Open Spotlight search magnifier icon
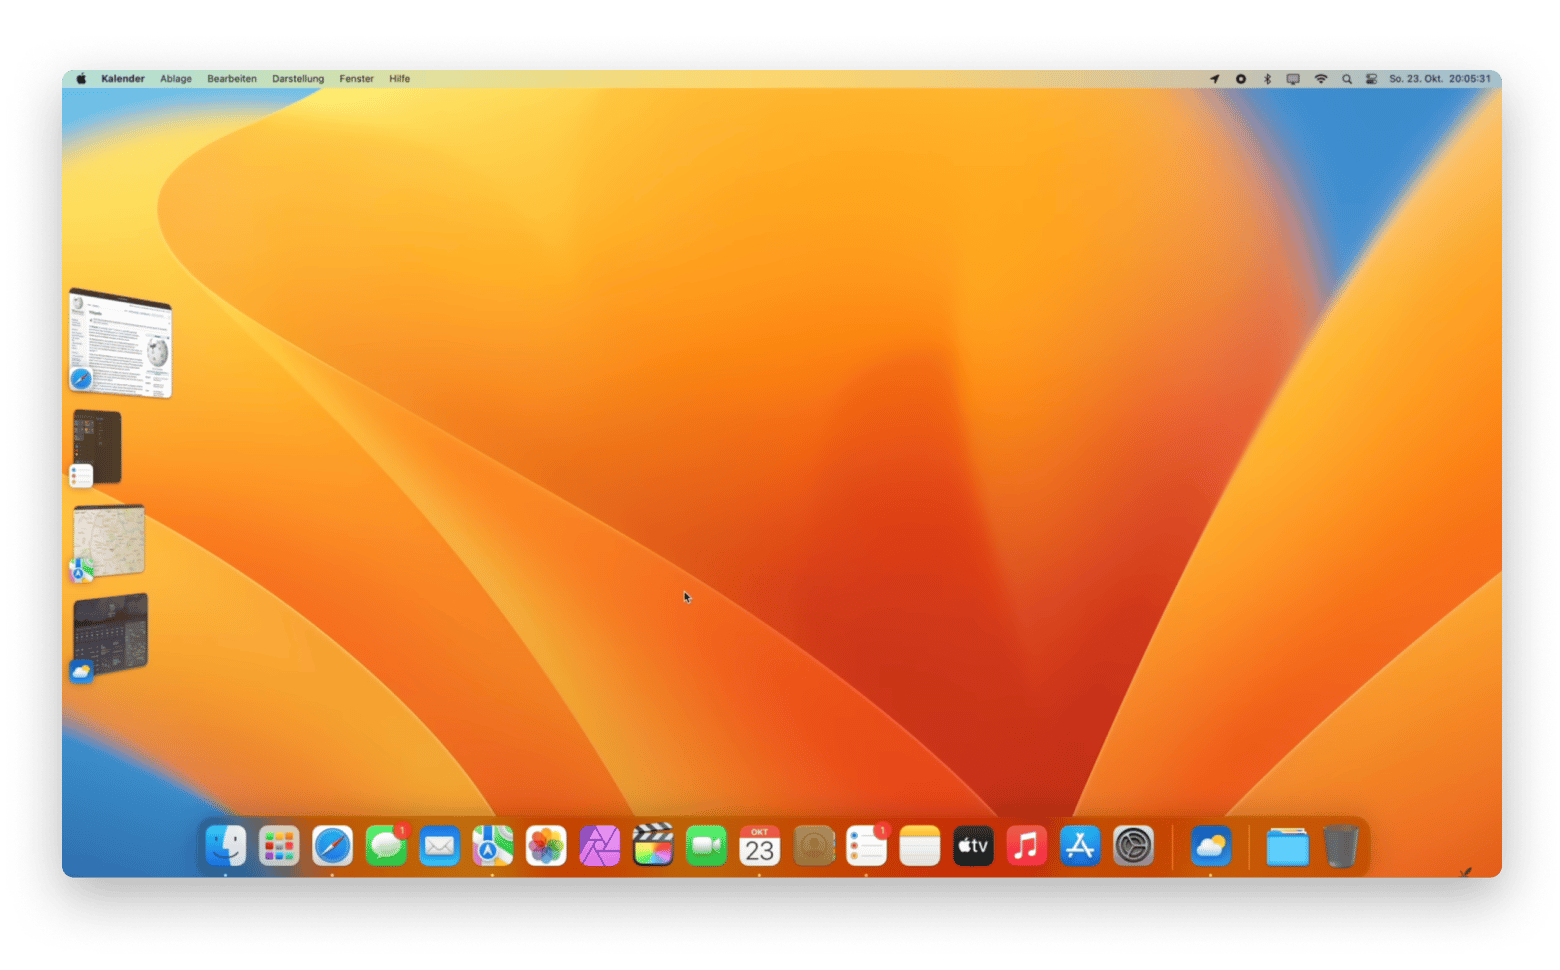This screenshot has width=1560, height=970. click(x=1347, y=79)
